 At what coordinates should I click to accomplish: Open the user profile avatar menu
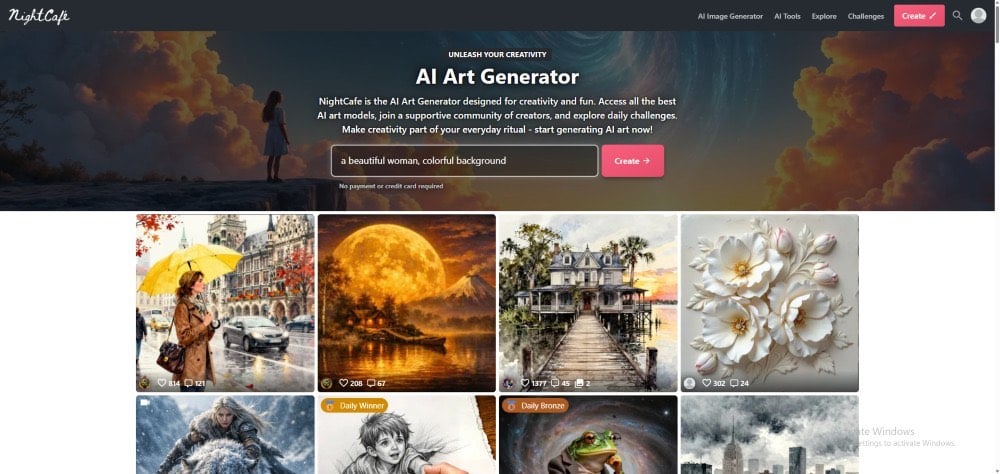click(x=978, y=15)
